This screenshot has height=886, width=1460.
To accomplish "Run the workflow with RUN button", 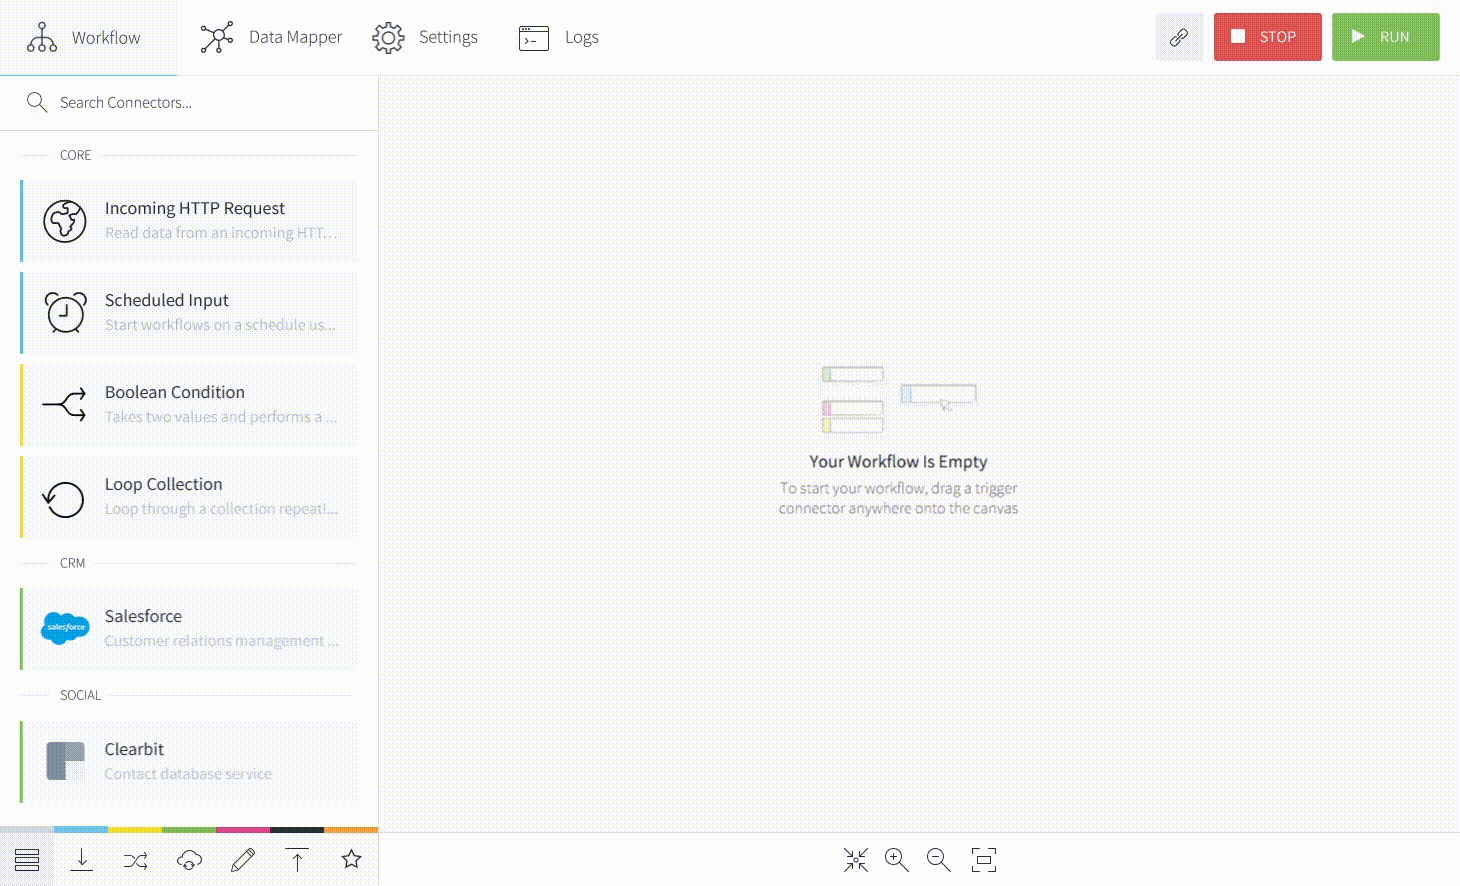I will (x=1385, y=37).
